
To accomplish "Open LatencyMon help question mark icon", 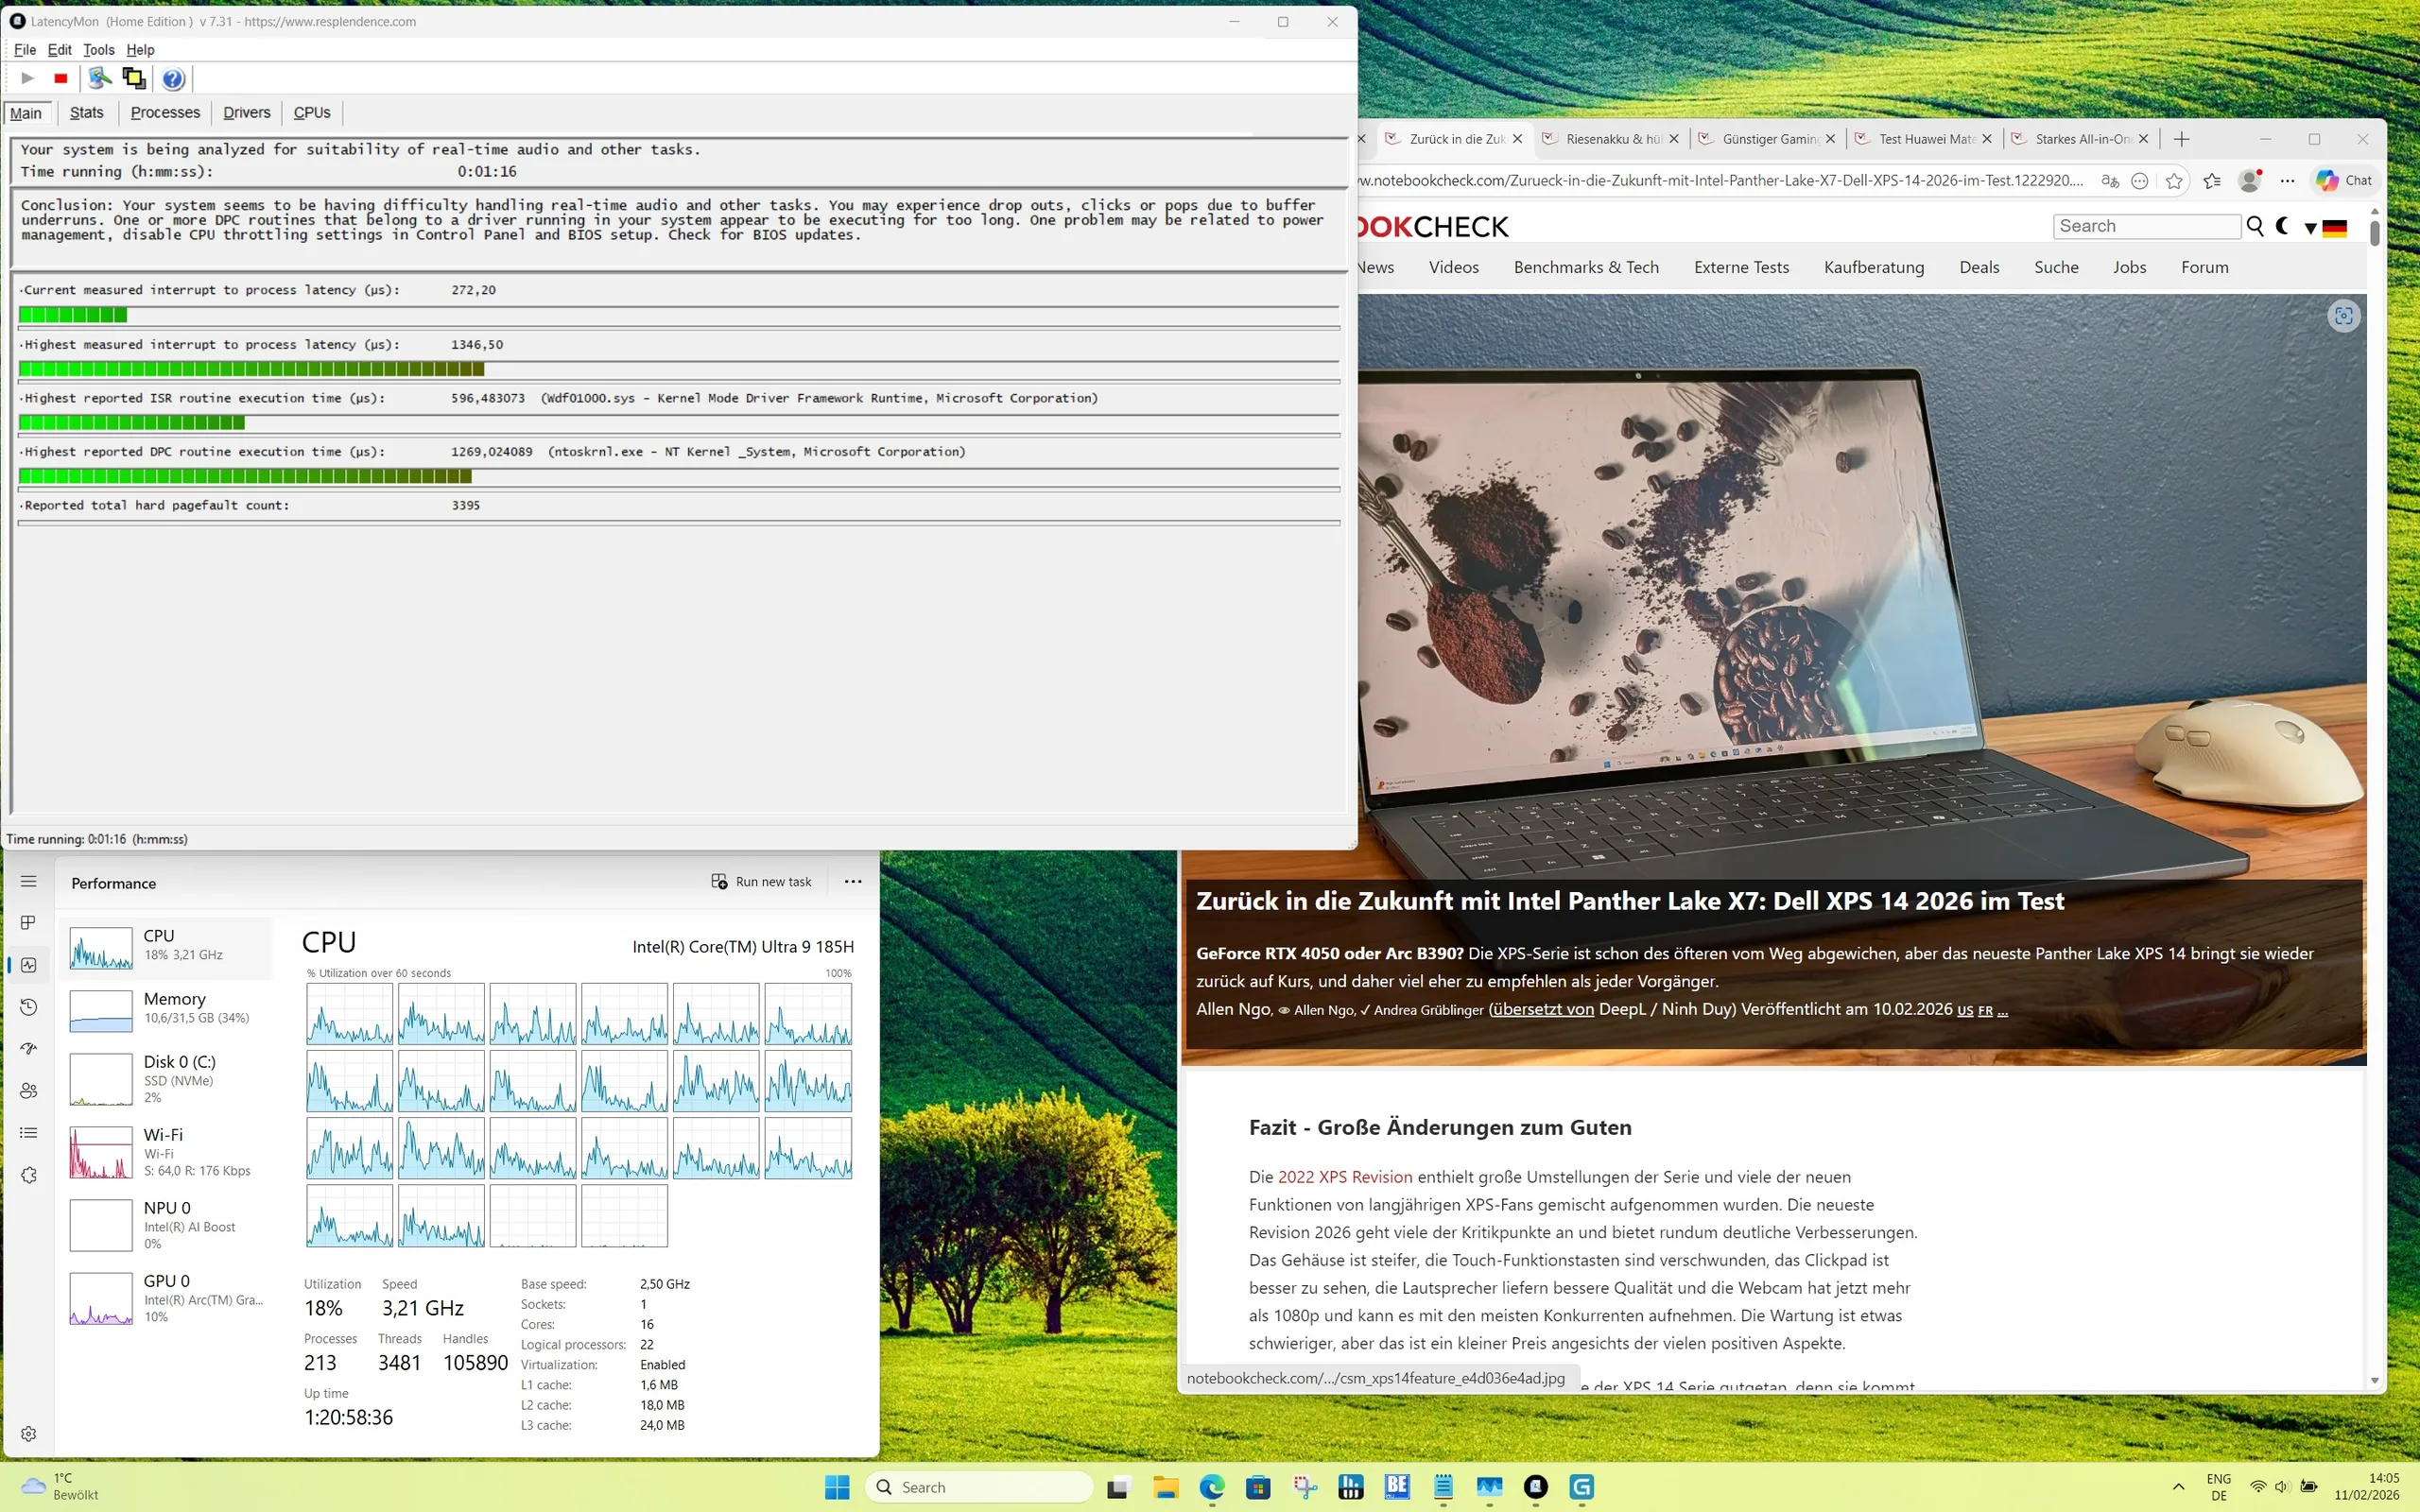I will coord(173,78).
